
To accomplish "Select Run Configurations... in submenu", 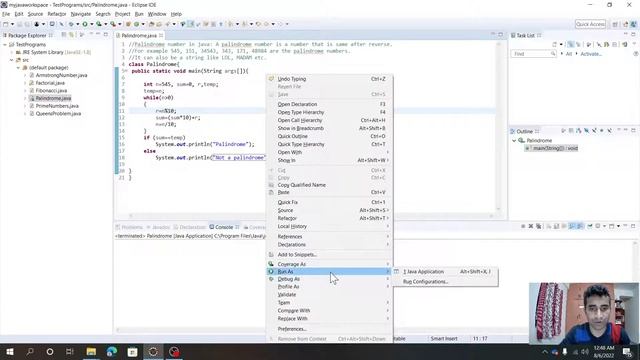I will click(x=445, y=282).
